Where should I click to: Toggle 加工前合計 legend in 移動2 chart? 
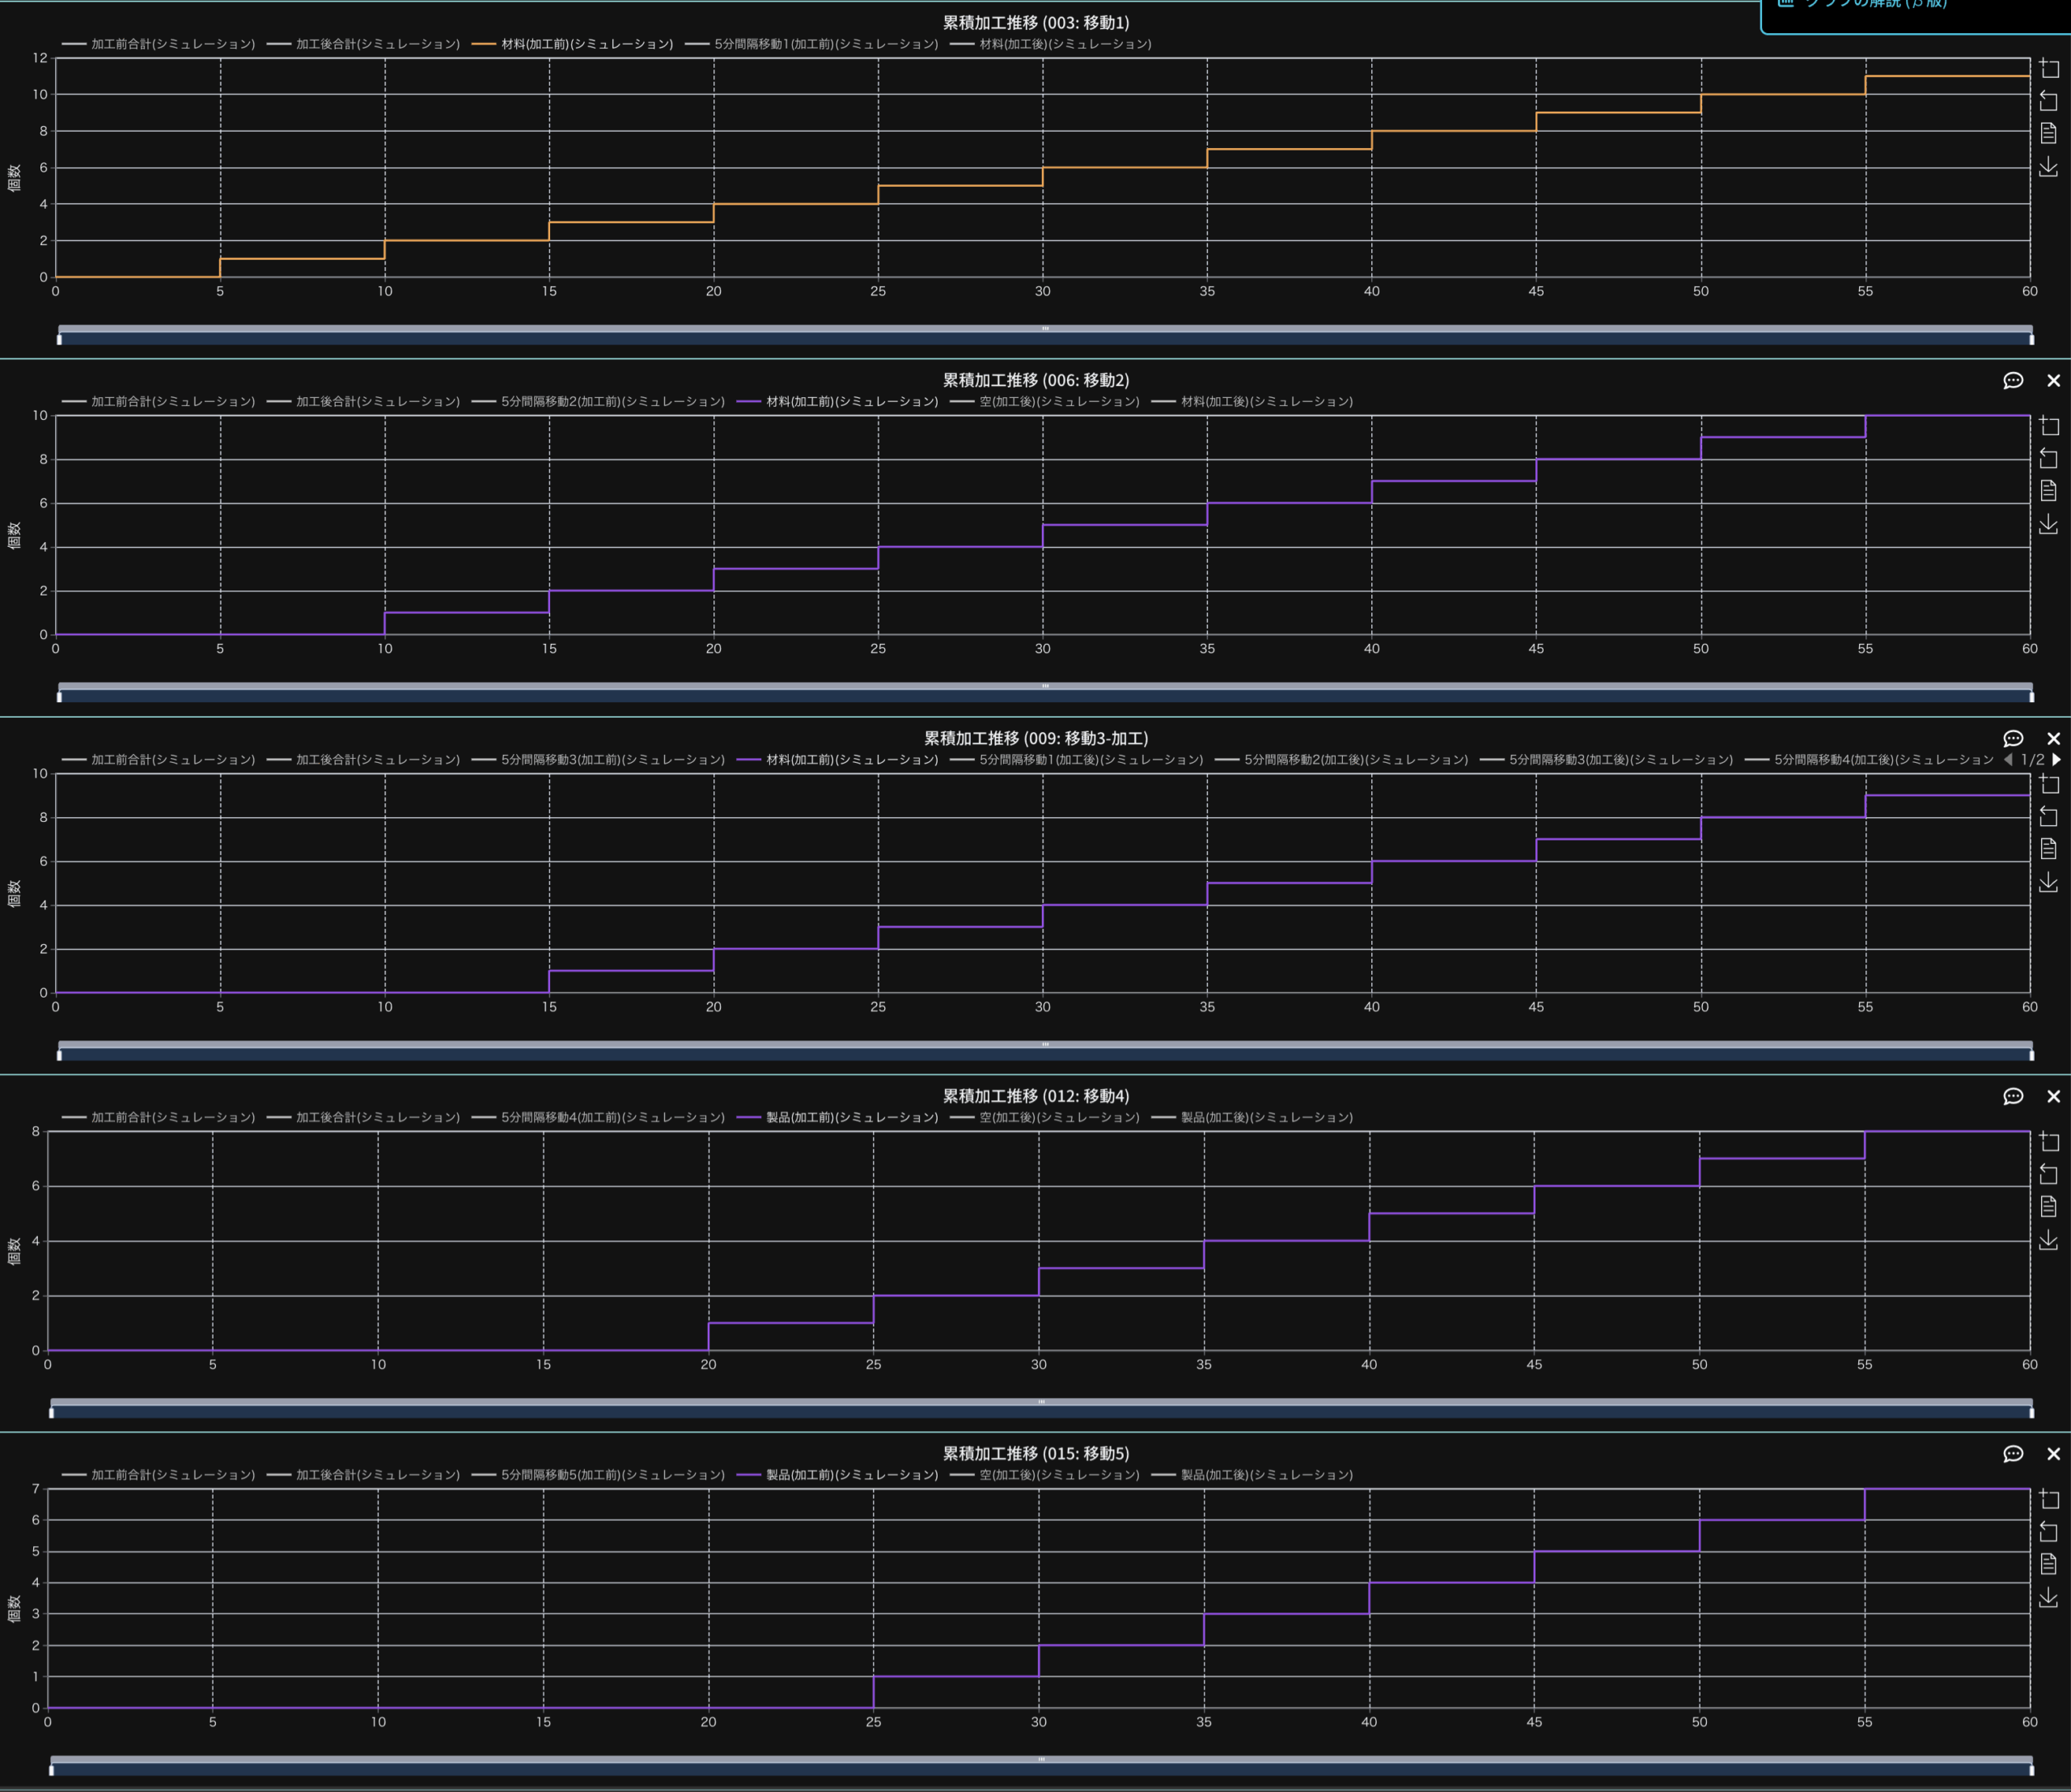(x=172, y=402)
